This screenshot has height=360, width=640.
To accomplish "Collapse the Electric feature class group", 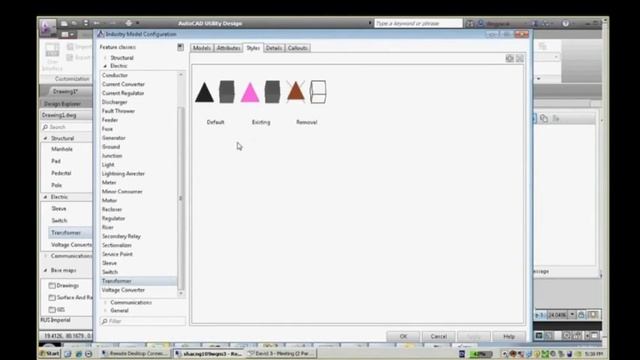I will (105, 66).
